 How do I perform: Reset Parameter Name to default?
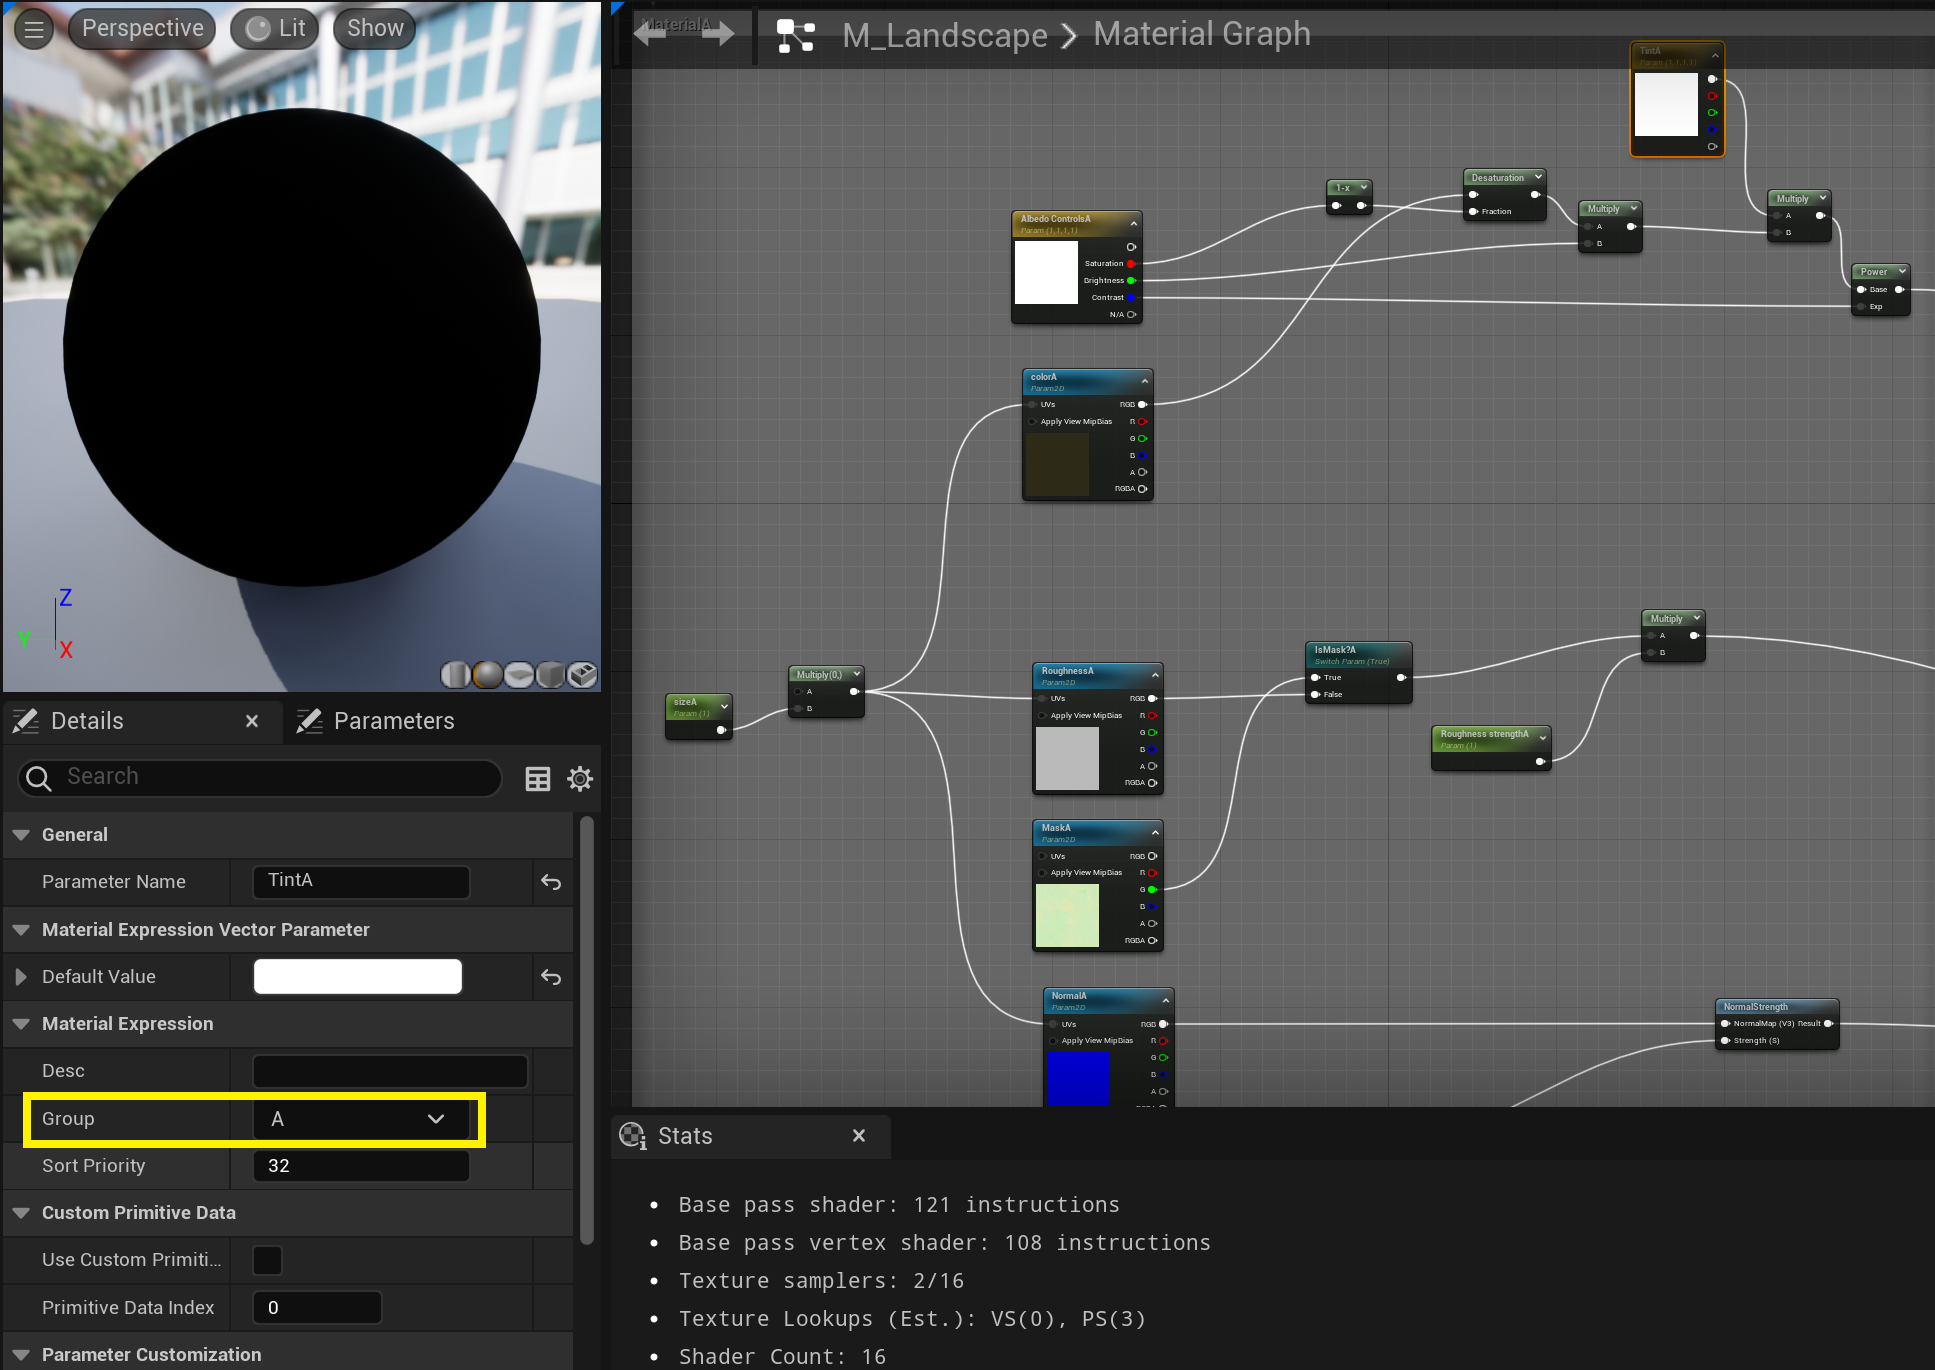point(551,882)
